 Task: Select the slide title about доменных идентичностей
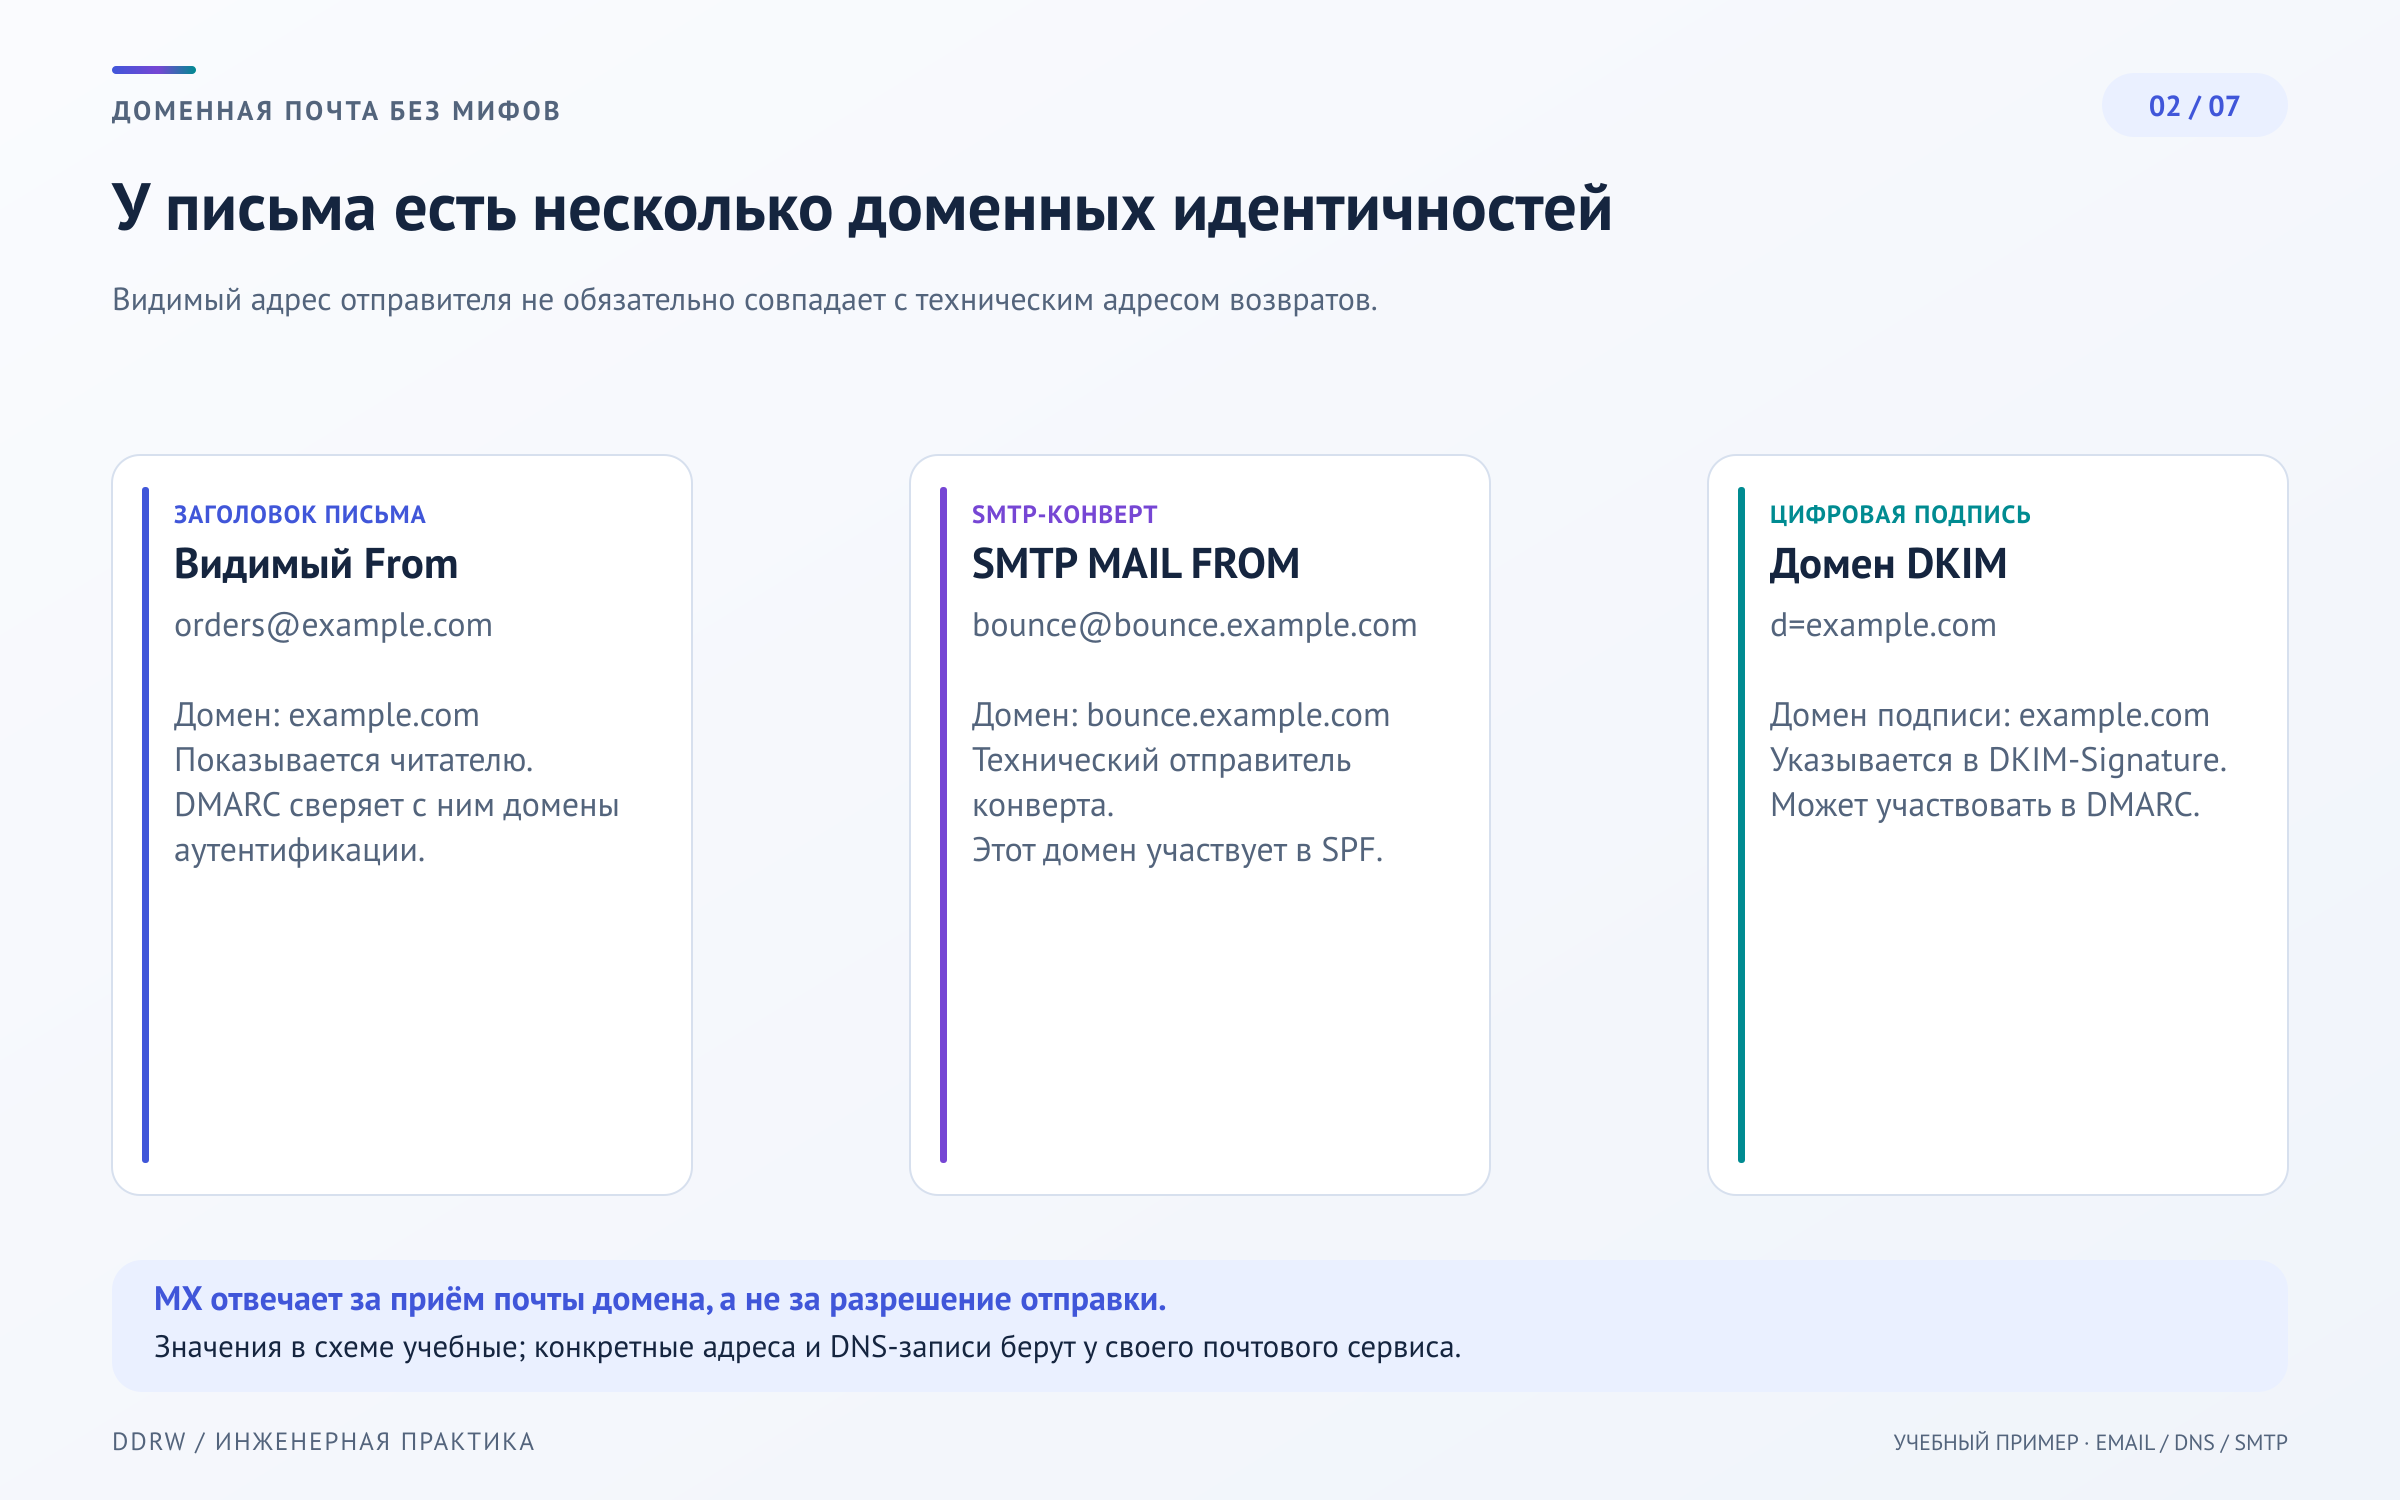[x=862, y=209]
